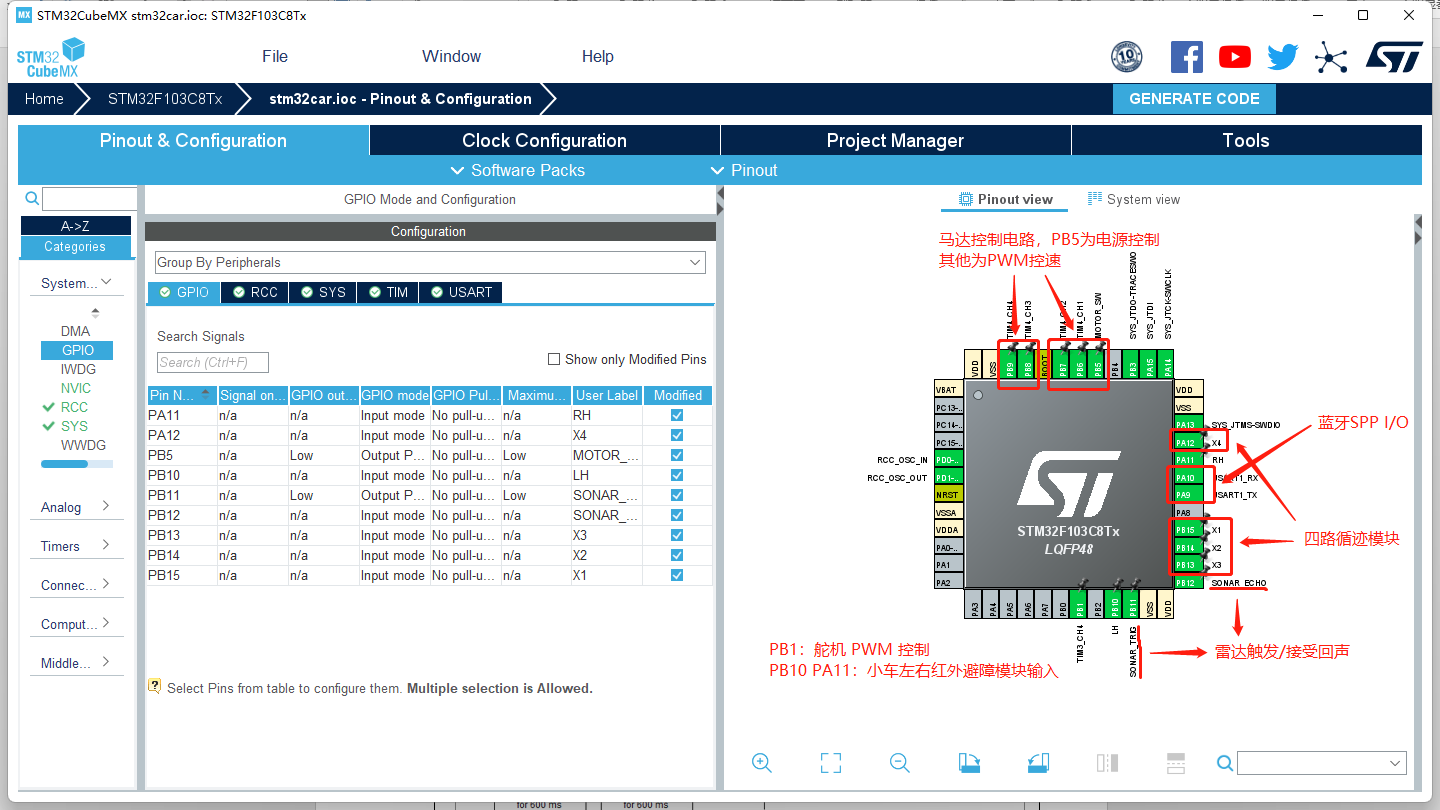Sort categories with A->Z button
Image resolution: width=1440 pixels, height=810 pixels.
(x=76, y=226)
